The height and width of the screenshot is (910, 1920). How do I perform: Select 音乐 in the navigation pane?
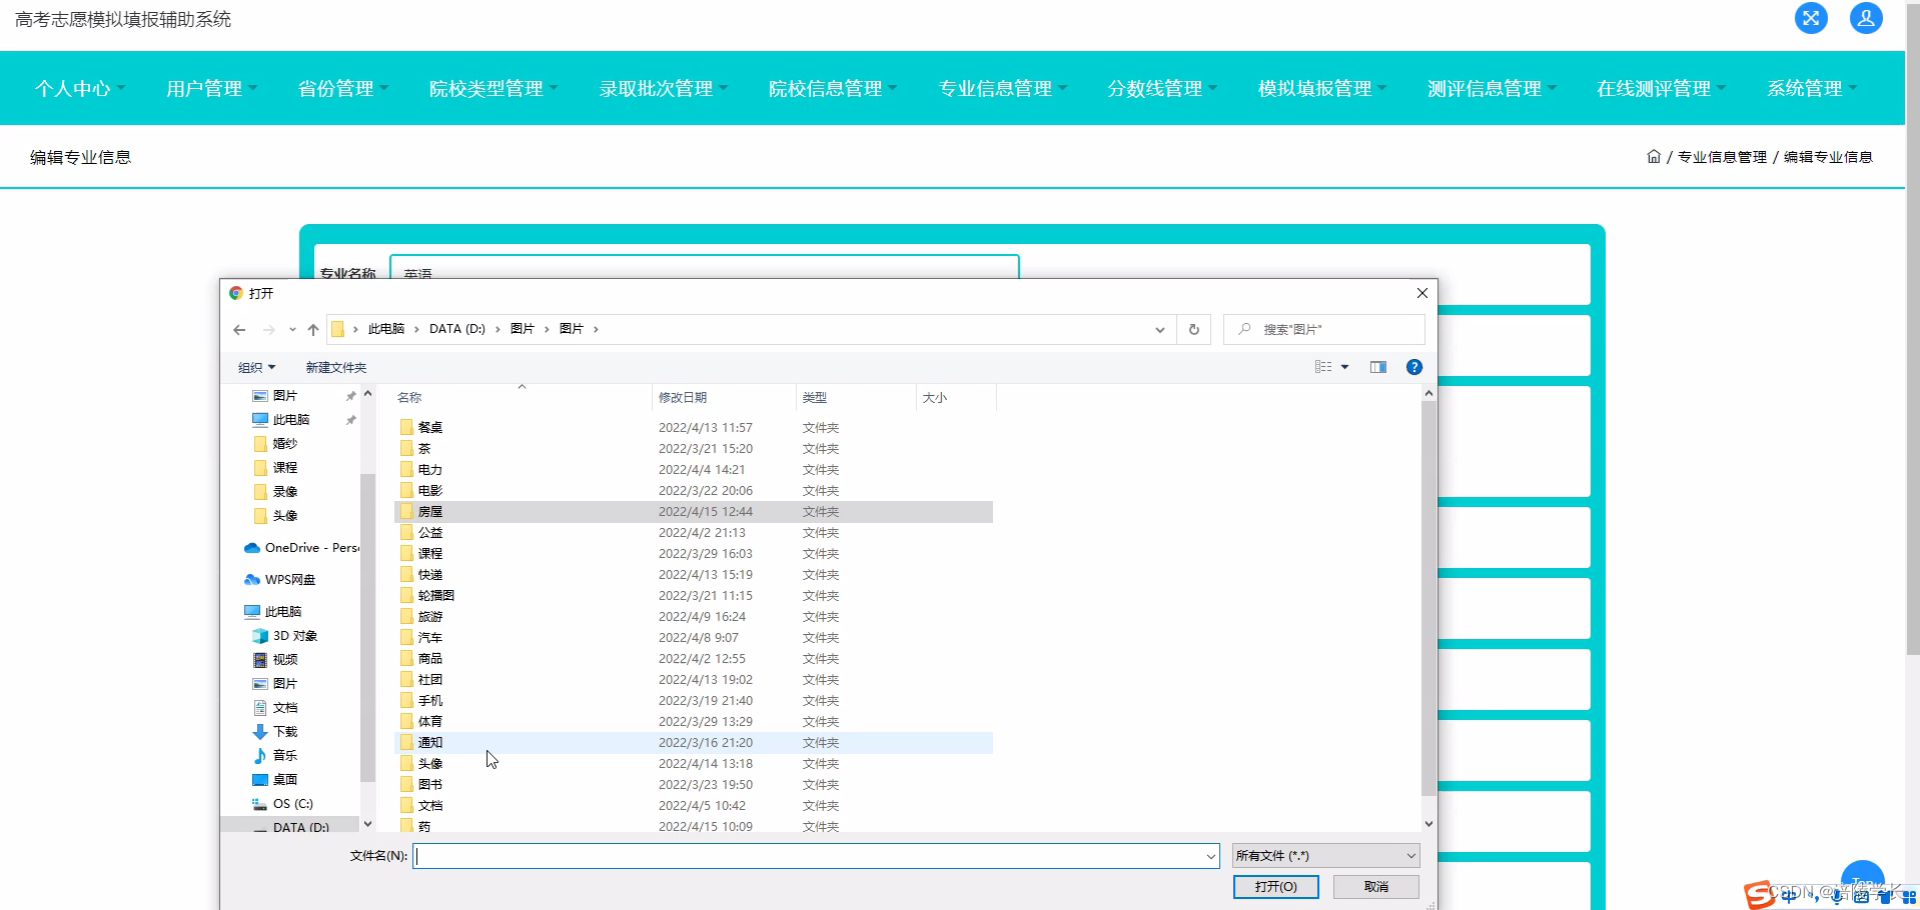(275, 756)
